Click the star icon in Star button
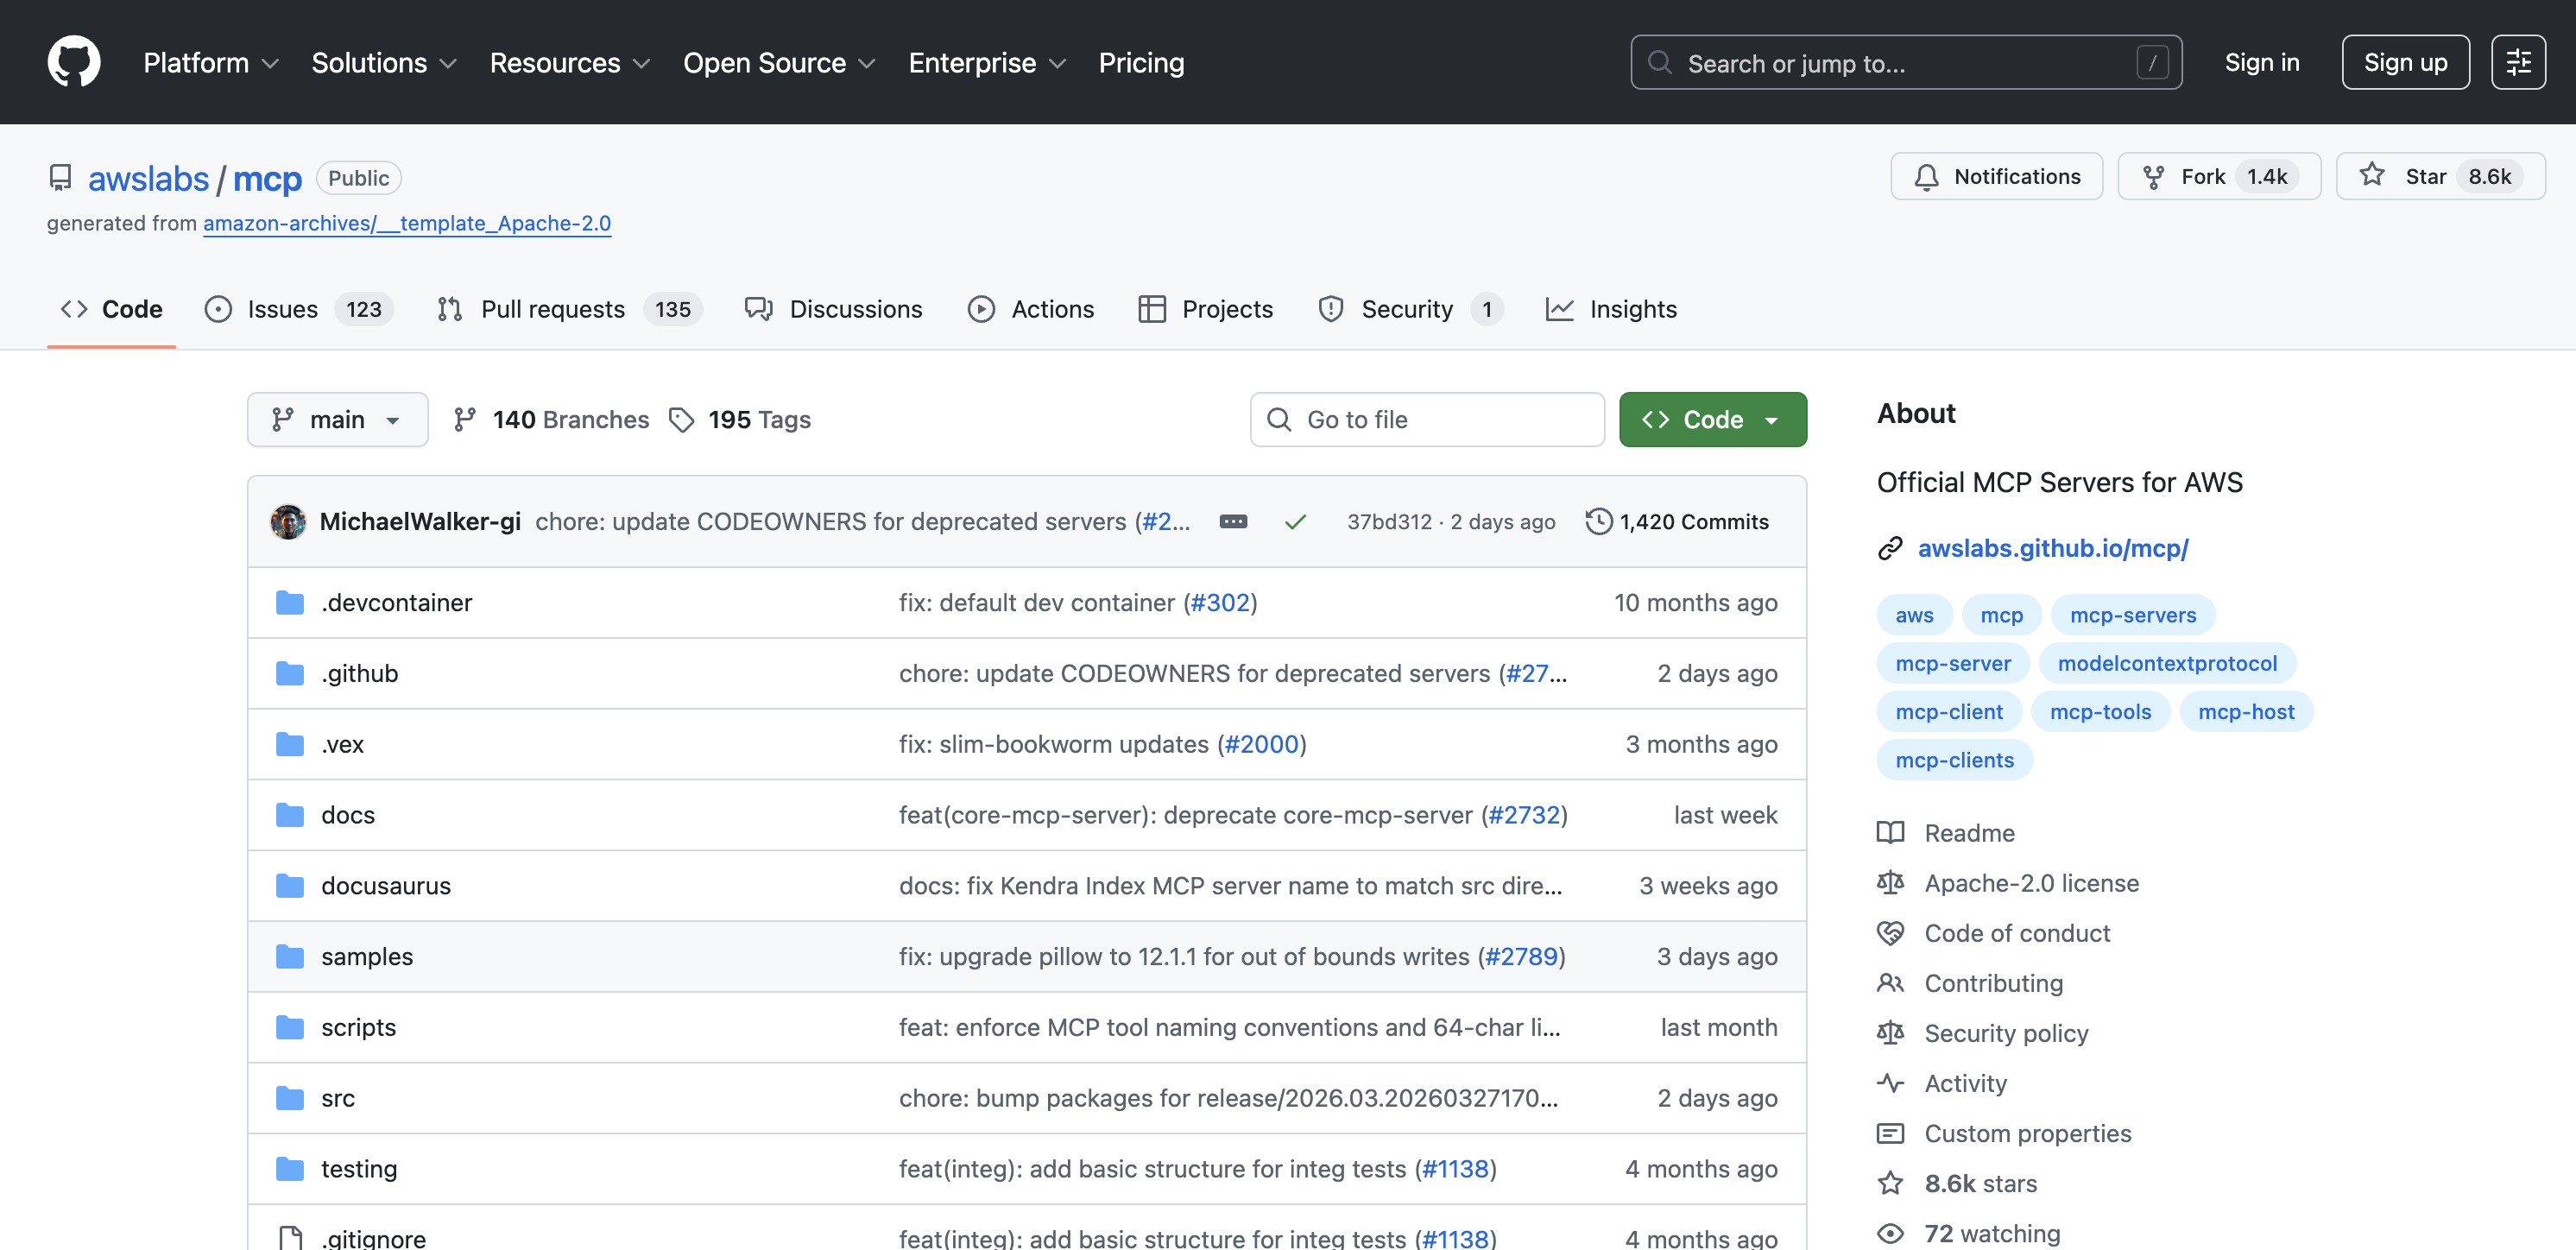 pyautogui.click(x=2372, y=175)
